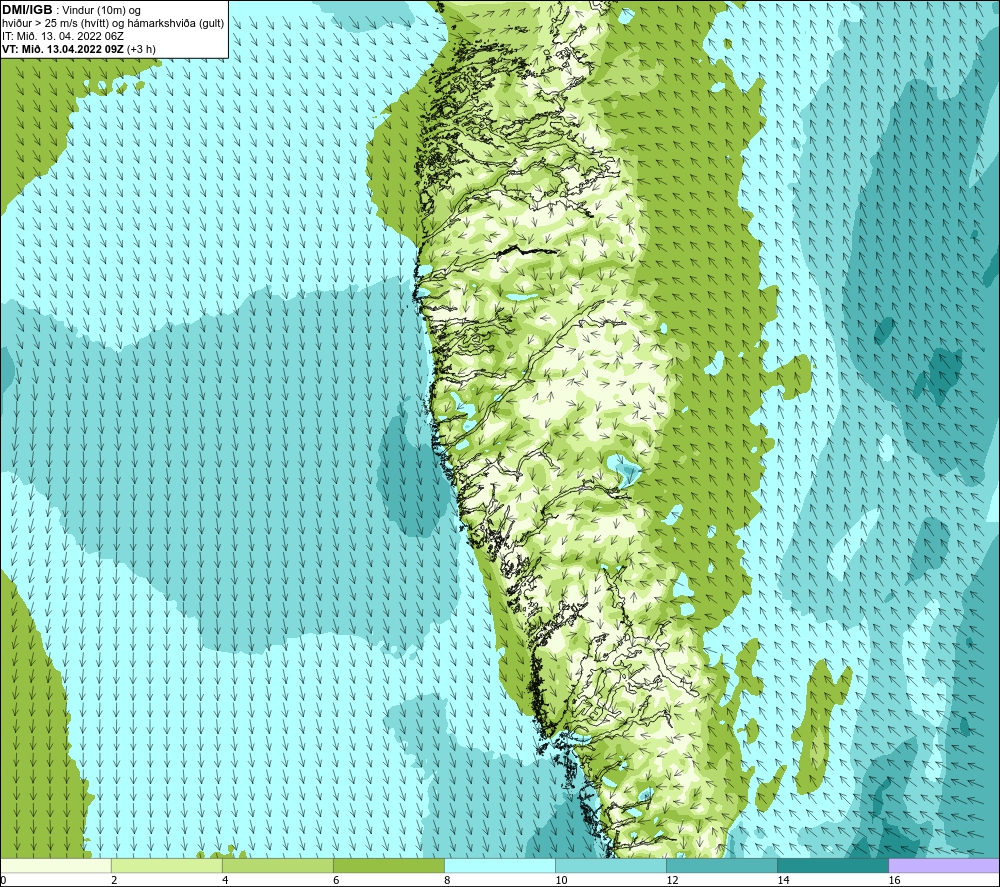Click the olive green 6–8 m/s legend swatch
Screen dimensions: 1000x887
pos(388,865)
